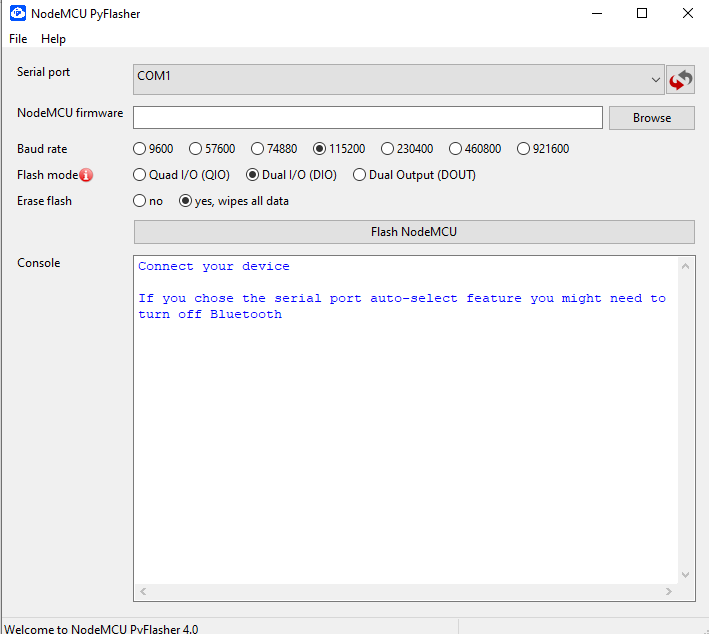Maximize the PyFlasher window
Image resolution: width=709 pixels, height=634 pixels.
tap(642, 14)
